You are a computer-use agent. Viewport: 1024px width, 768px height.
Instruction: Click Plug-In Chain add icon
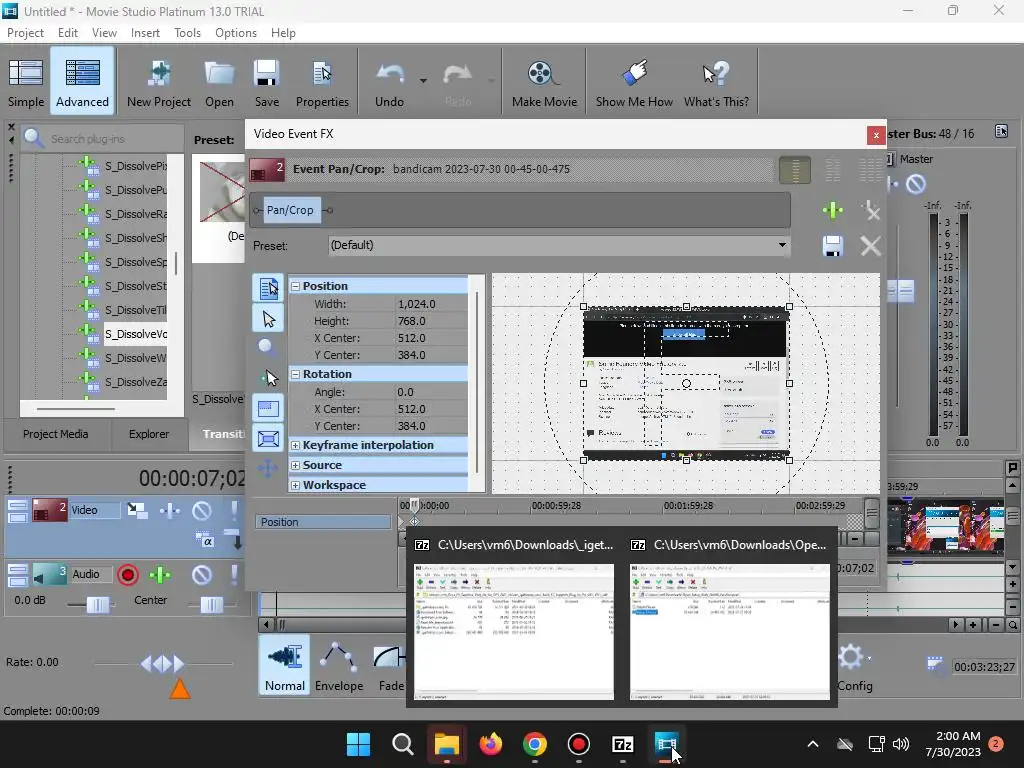tap(833, 210)
